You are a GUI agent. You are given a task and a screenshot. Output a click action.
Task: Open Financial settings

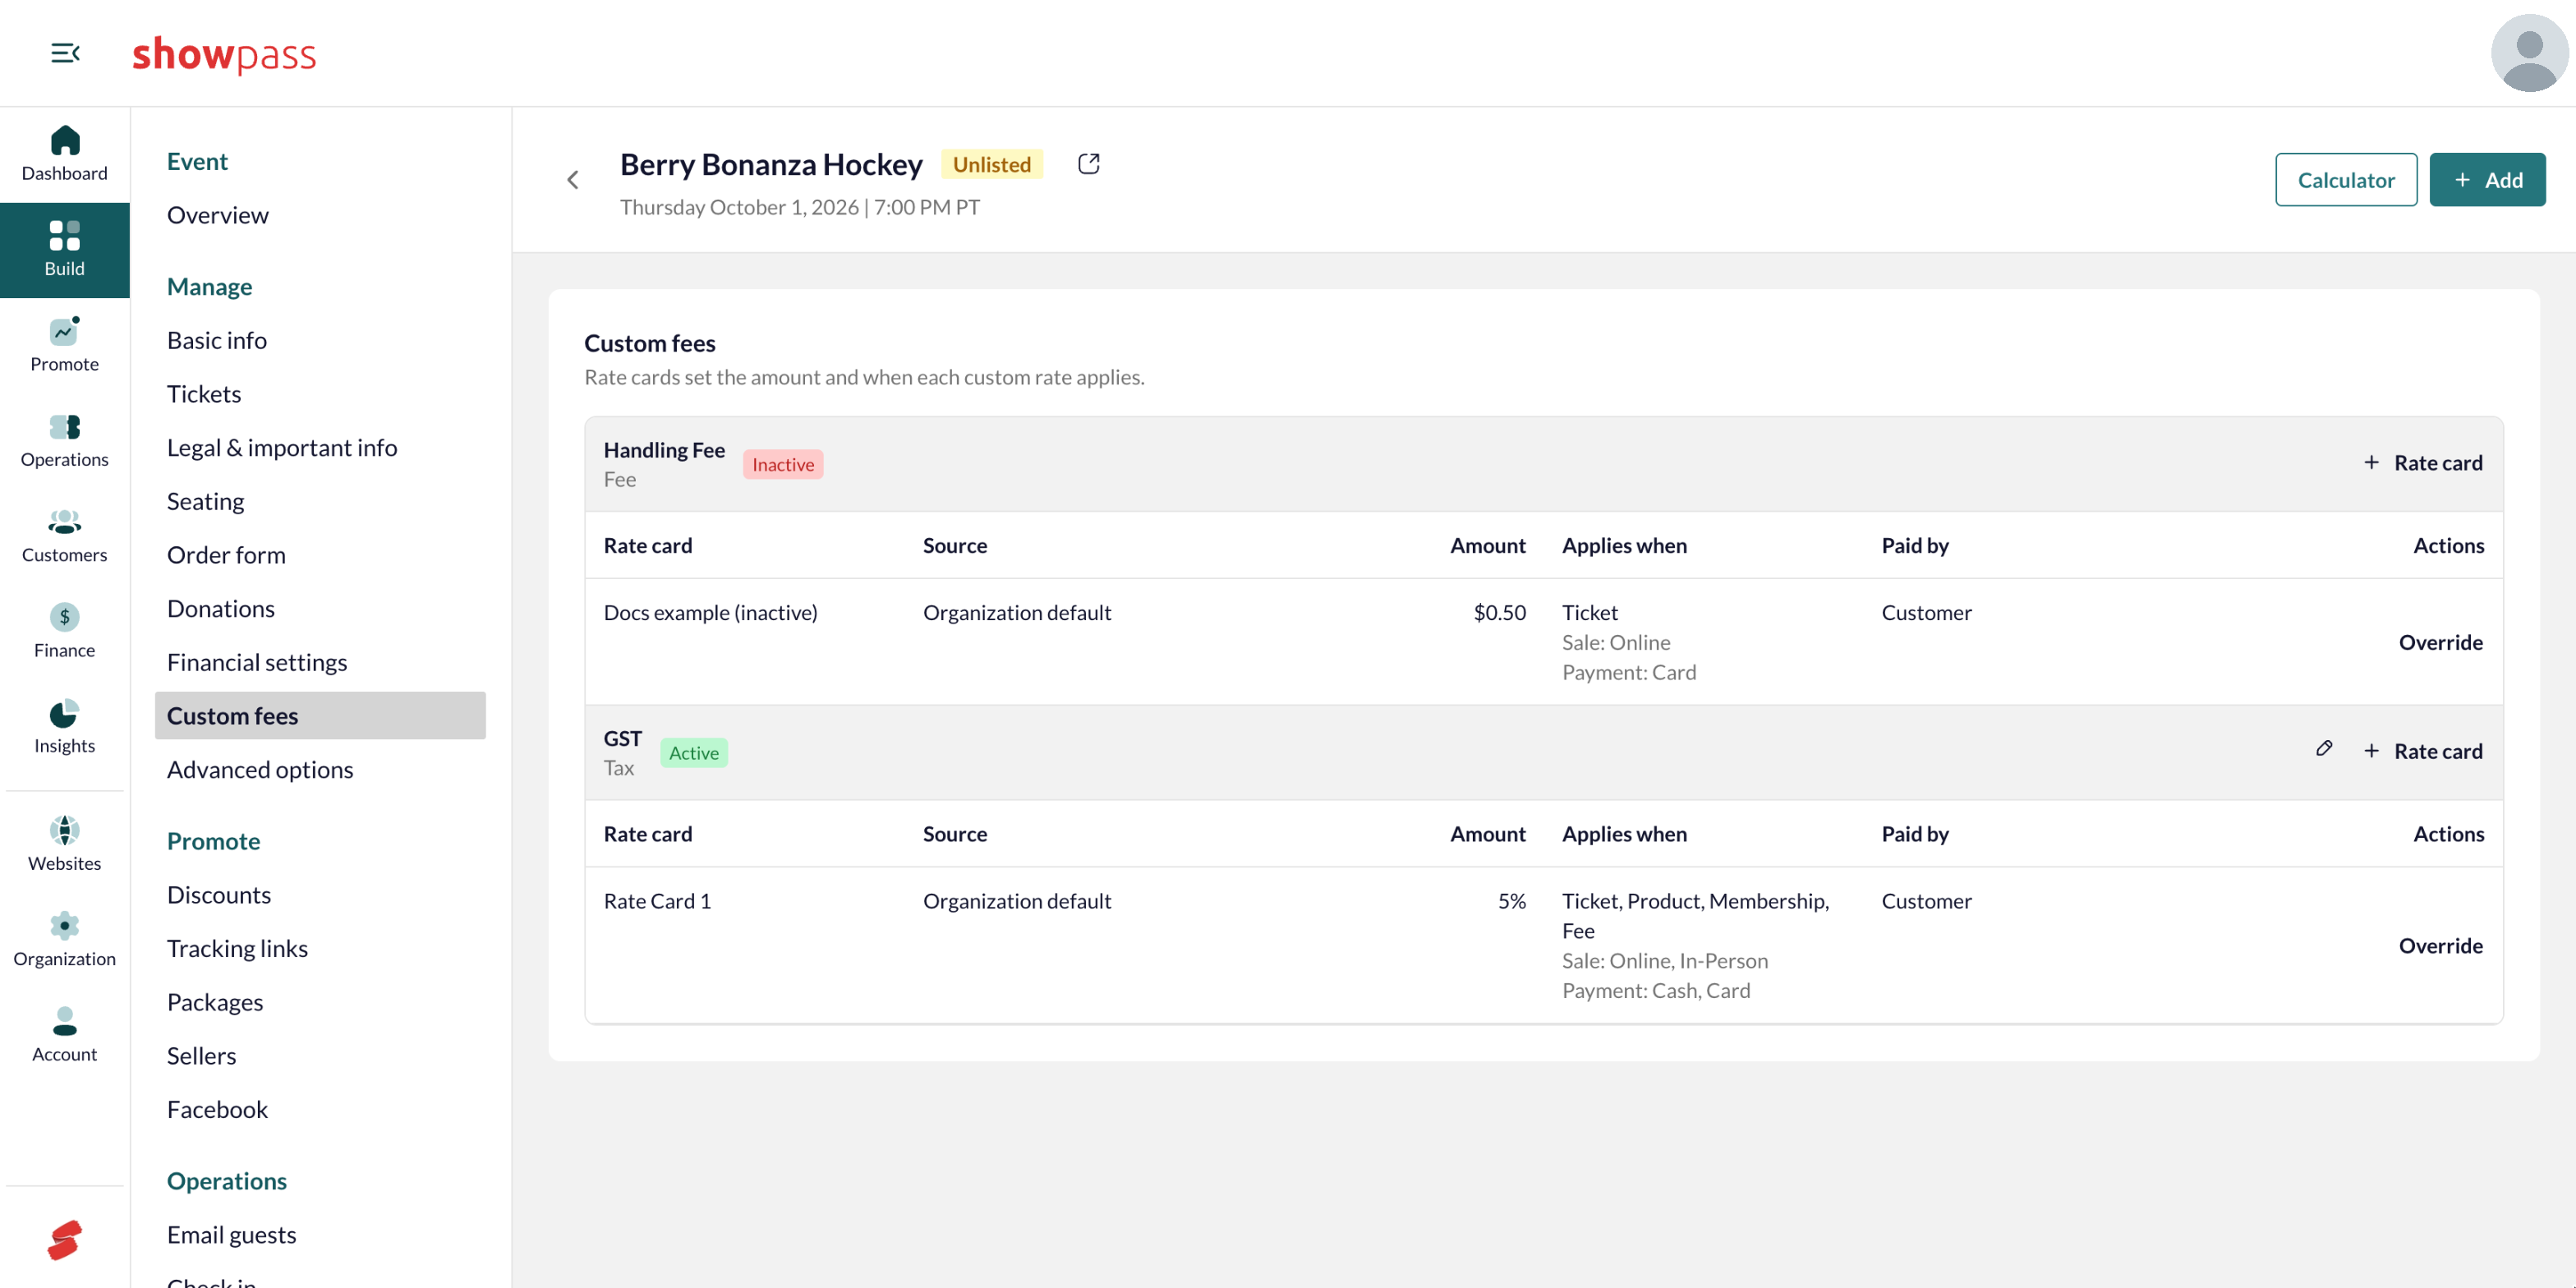click(257, 662)
